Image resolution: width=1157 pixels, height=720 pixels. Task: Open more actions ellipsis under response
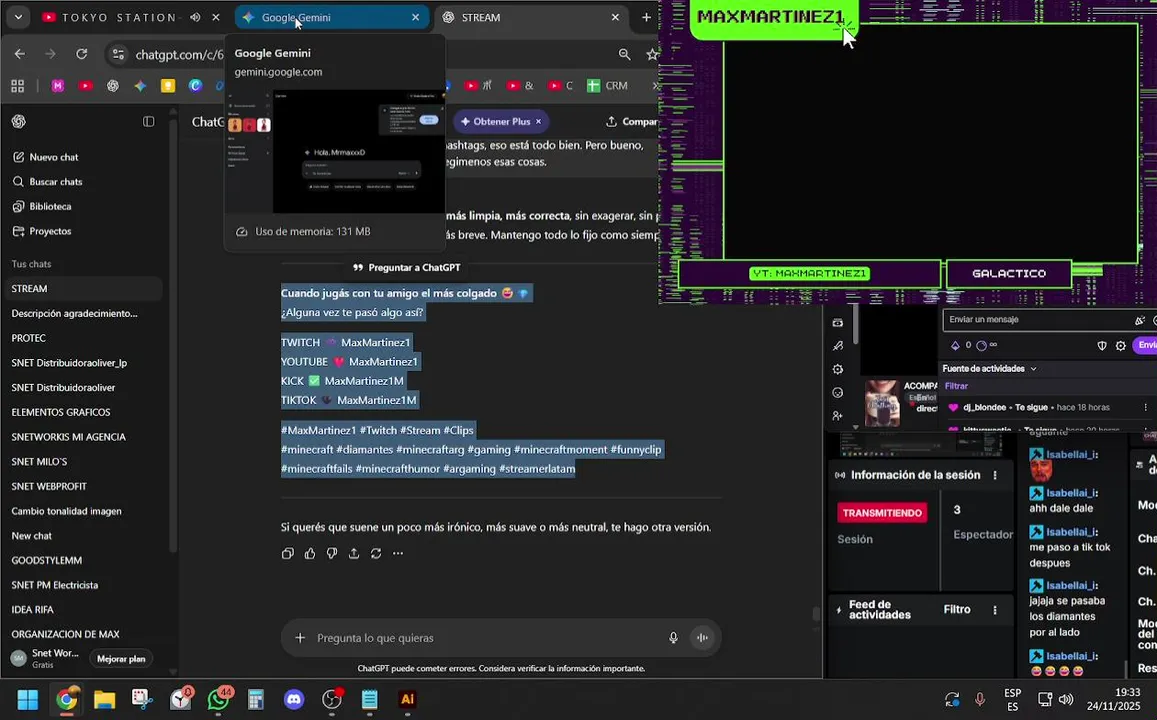[398, 553]
